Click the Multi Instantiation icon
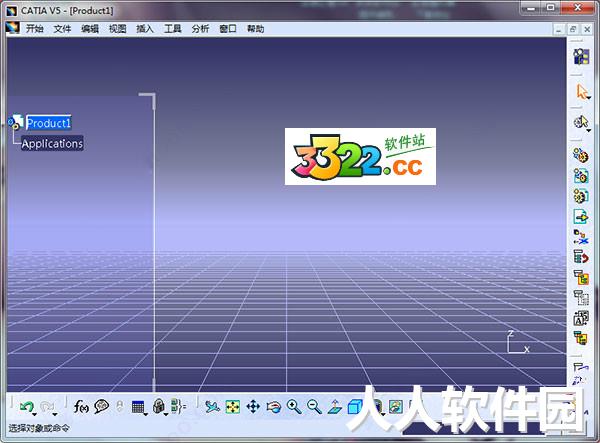The image size is (600, 443). tap(581, 338)
